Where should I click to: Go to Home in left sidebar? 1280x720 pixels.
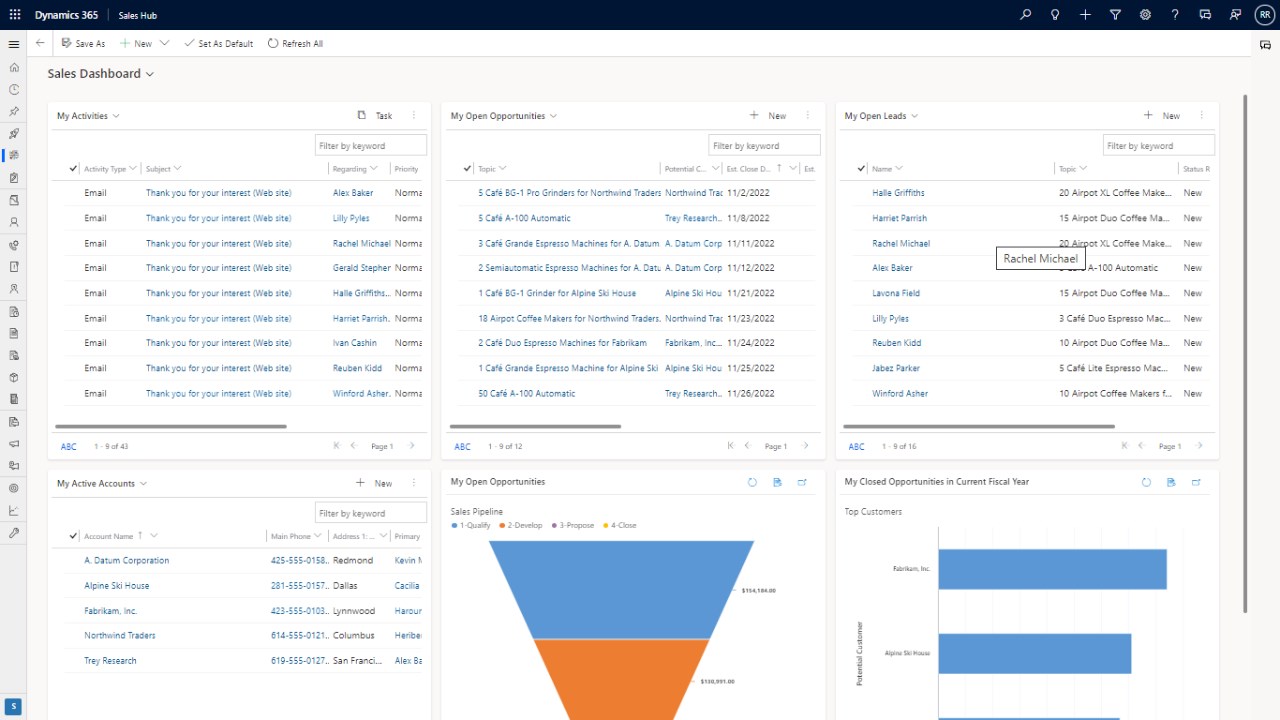[14, 68]
